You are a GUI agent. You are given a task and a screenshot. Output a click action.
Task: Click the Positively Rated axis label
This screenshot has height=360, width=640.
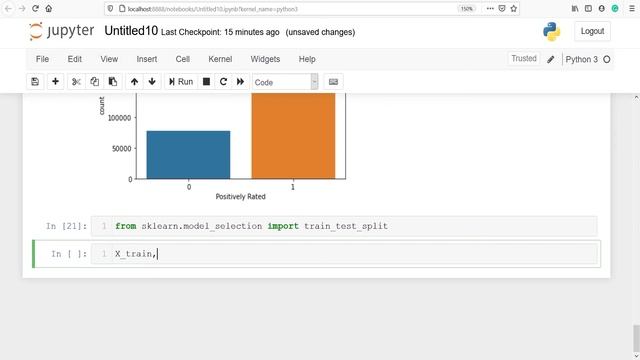[240, 197]
